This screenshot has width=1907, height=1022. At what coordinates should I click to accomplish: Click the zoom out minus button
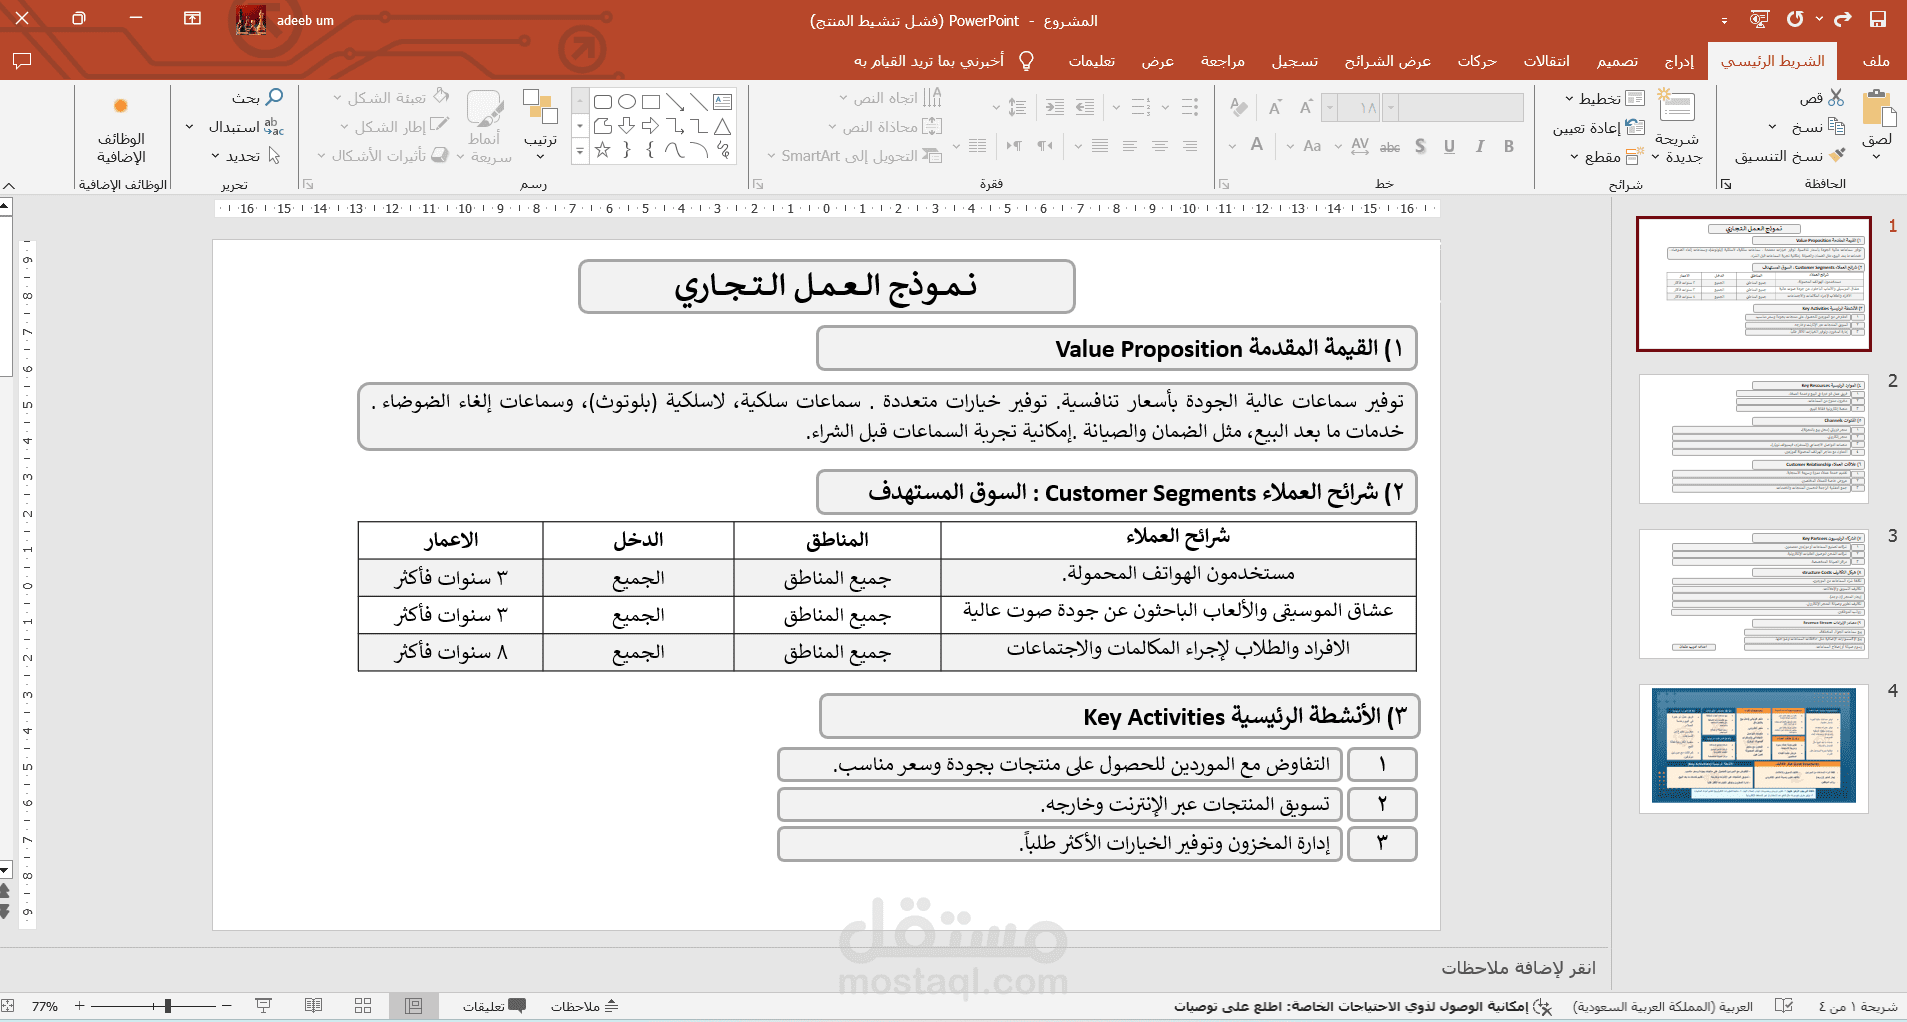226,1006
